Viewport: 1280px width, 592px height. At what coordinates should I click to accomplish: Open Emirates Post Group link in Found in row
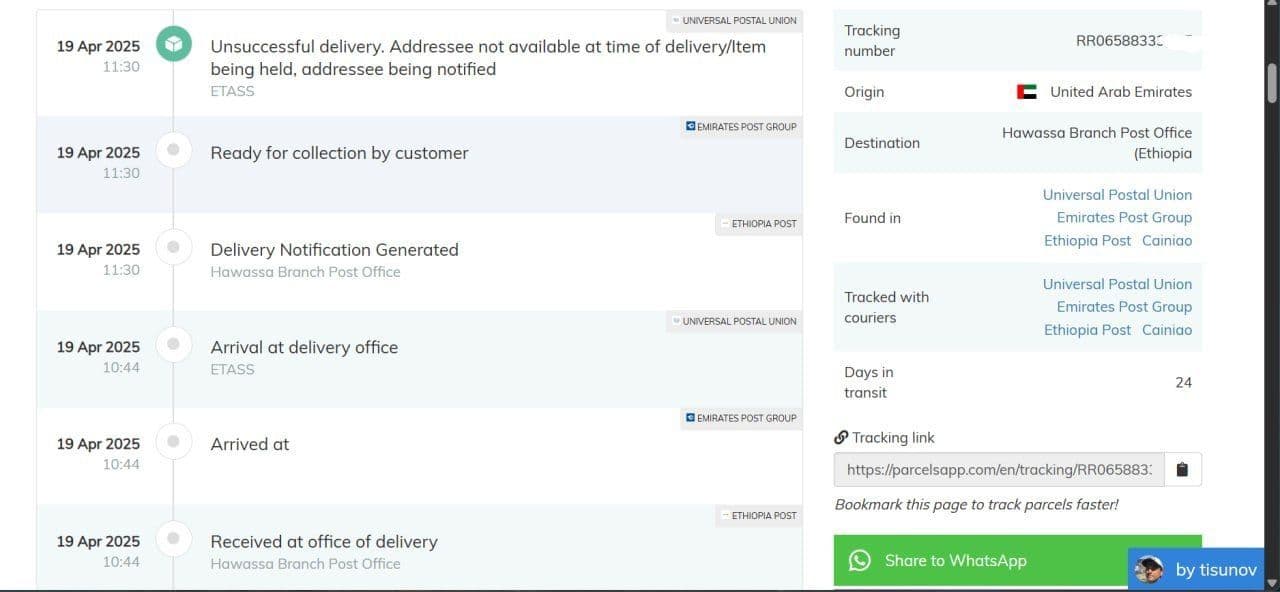(1124, 217)
